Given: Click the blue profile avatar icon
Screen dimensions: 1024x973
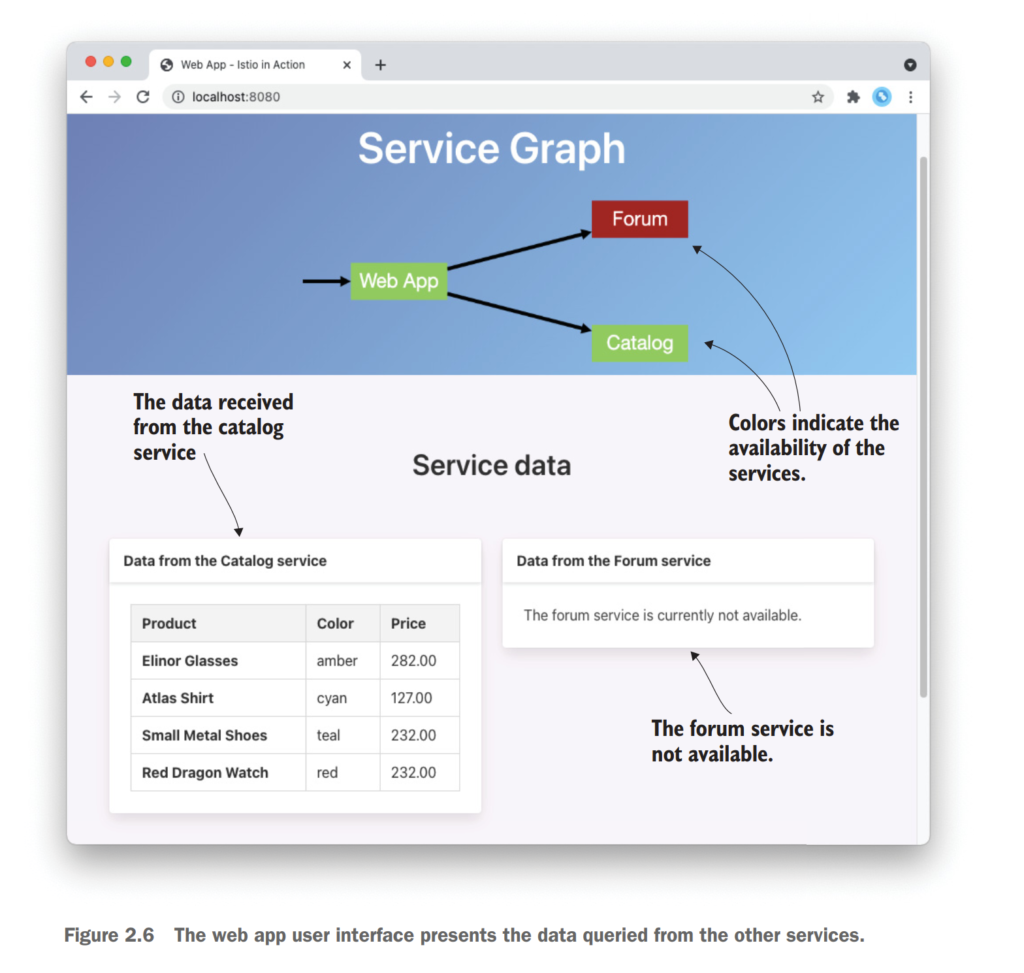Looking at the screenshot, I should pos(881,97).
